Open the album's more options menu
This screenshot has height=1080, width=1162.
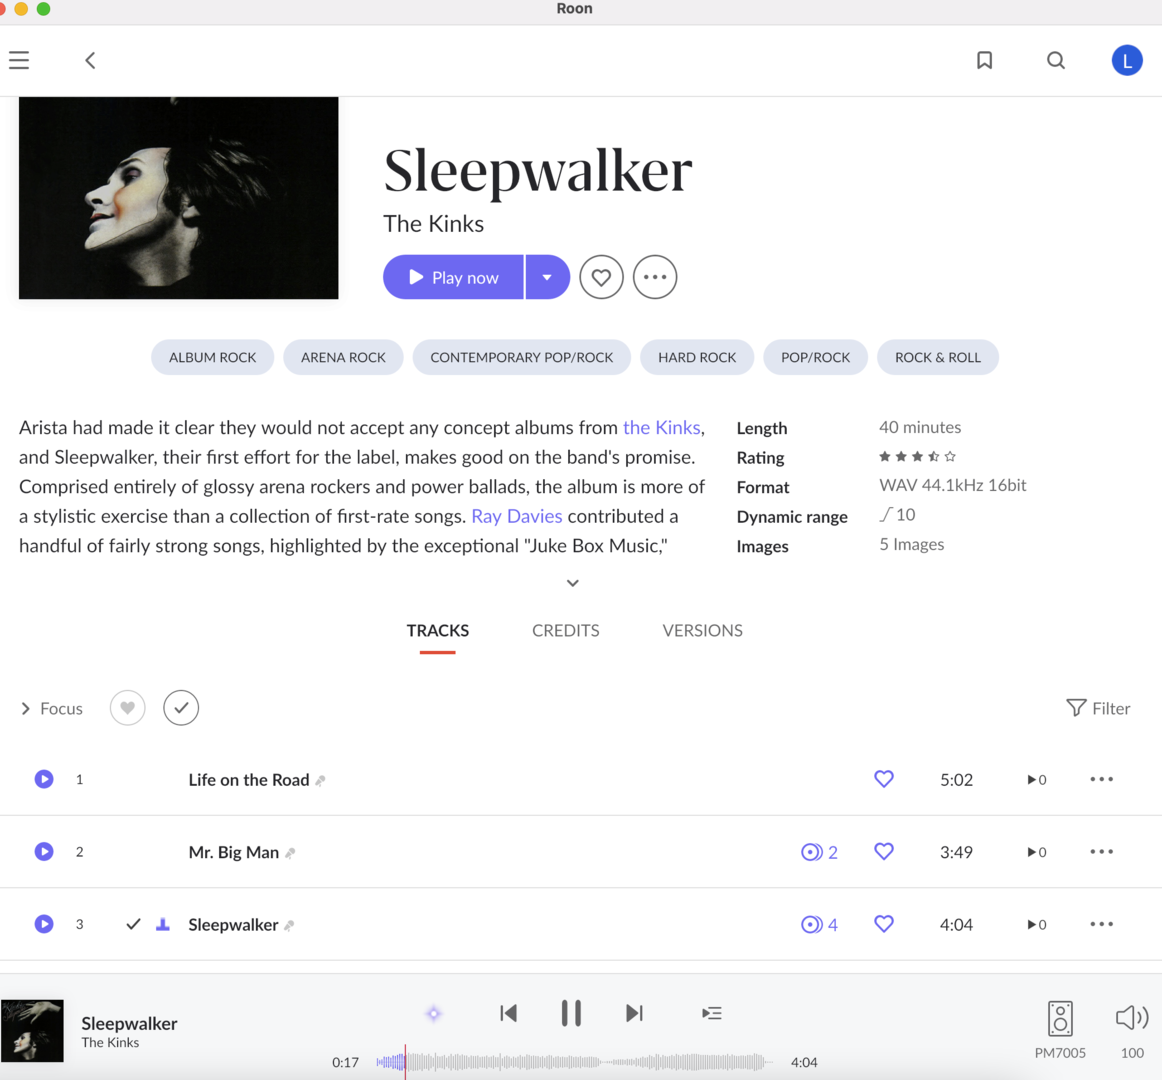(x=655, y=277)
